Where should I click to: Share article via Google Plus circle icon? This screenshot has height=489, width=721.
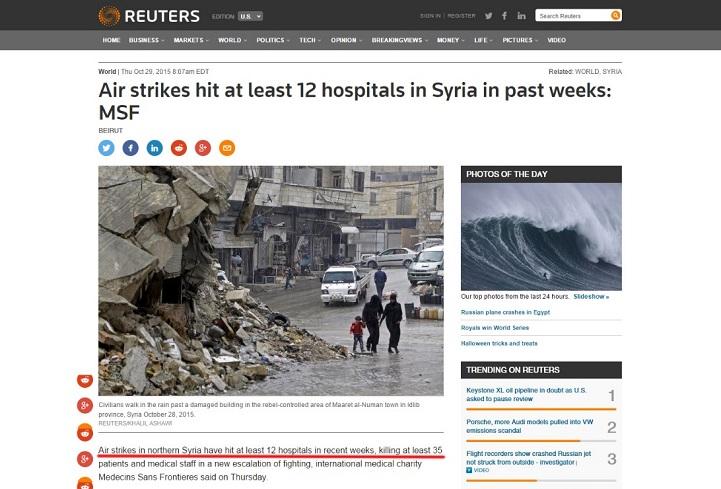click(x=203, y=148)
